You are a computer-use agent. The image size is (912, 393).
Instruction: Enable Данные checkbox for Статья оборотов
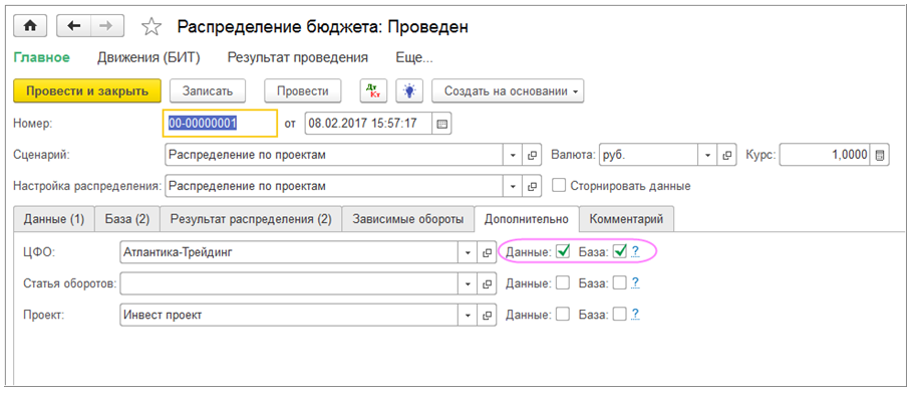[562, 283]
